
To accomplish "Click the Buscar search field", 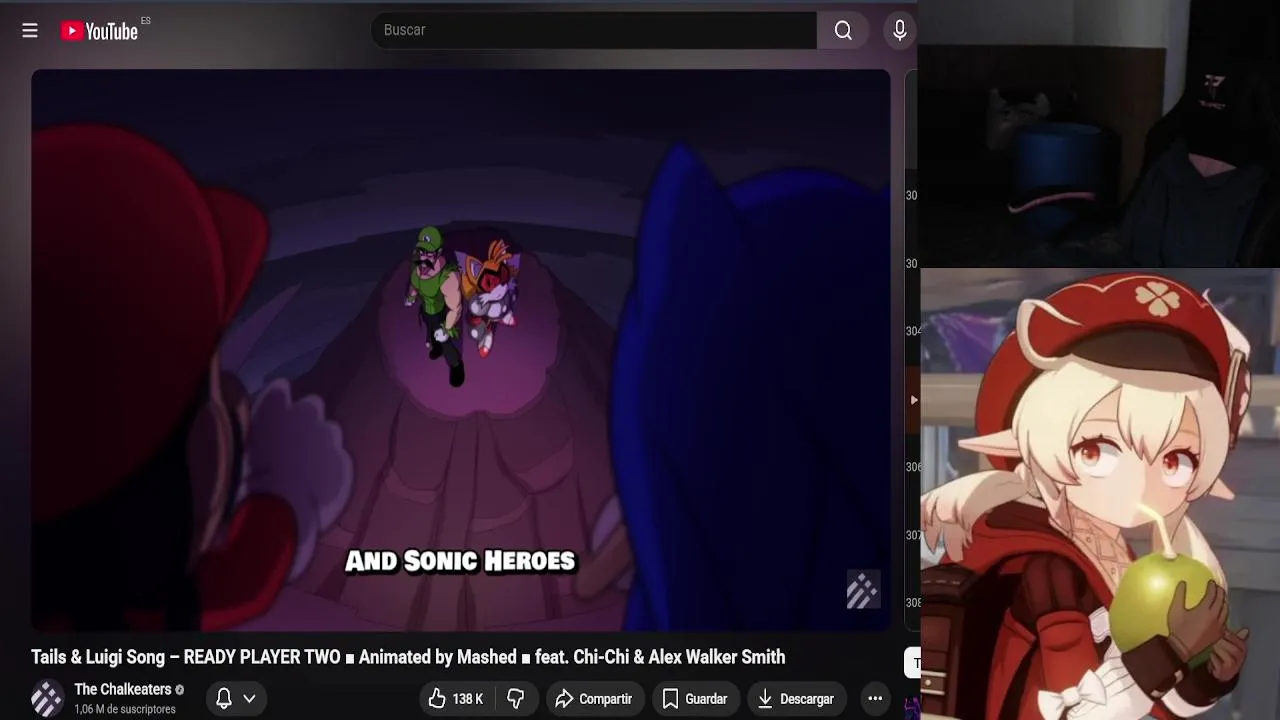I will [594, 30].
